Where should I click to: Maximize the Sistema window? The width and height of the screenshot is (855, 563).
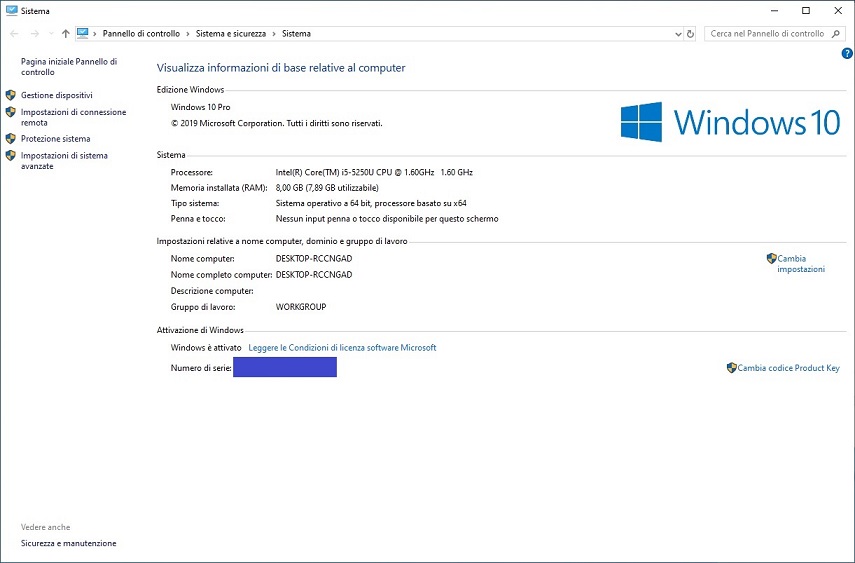(806, 10)
